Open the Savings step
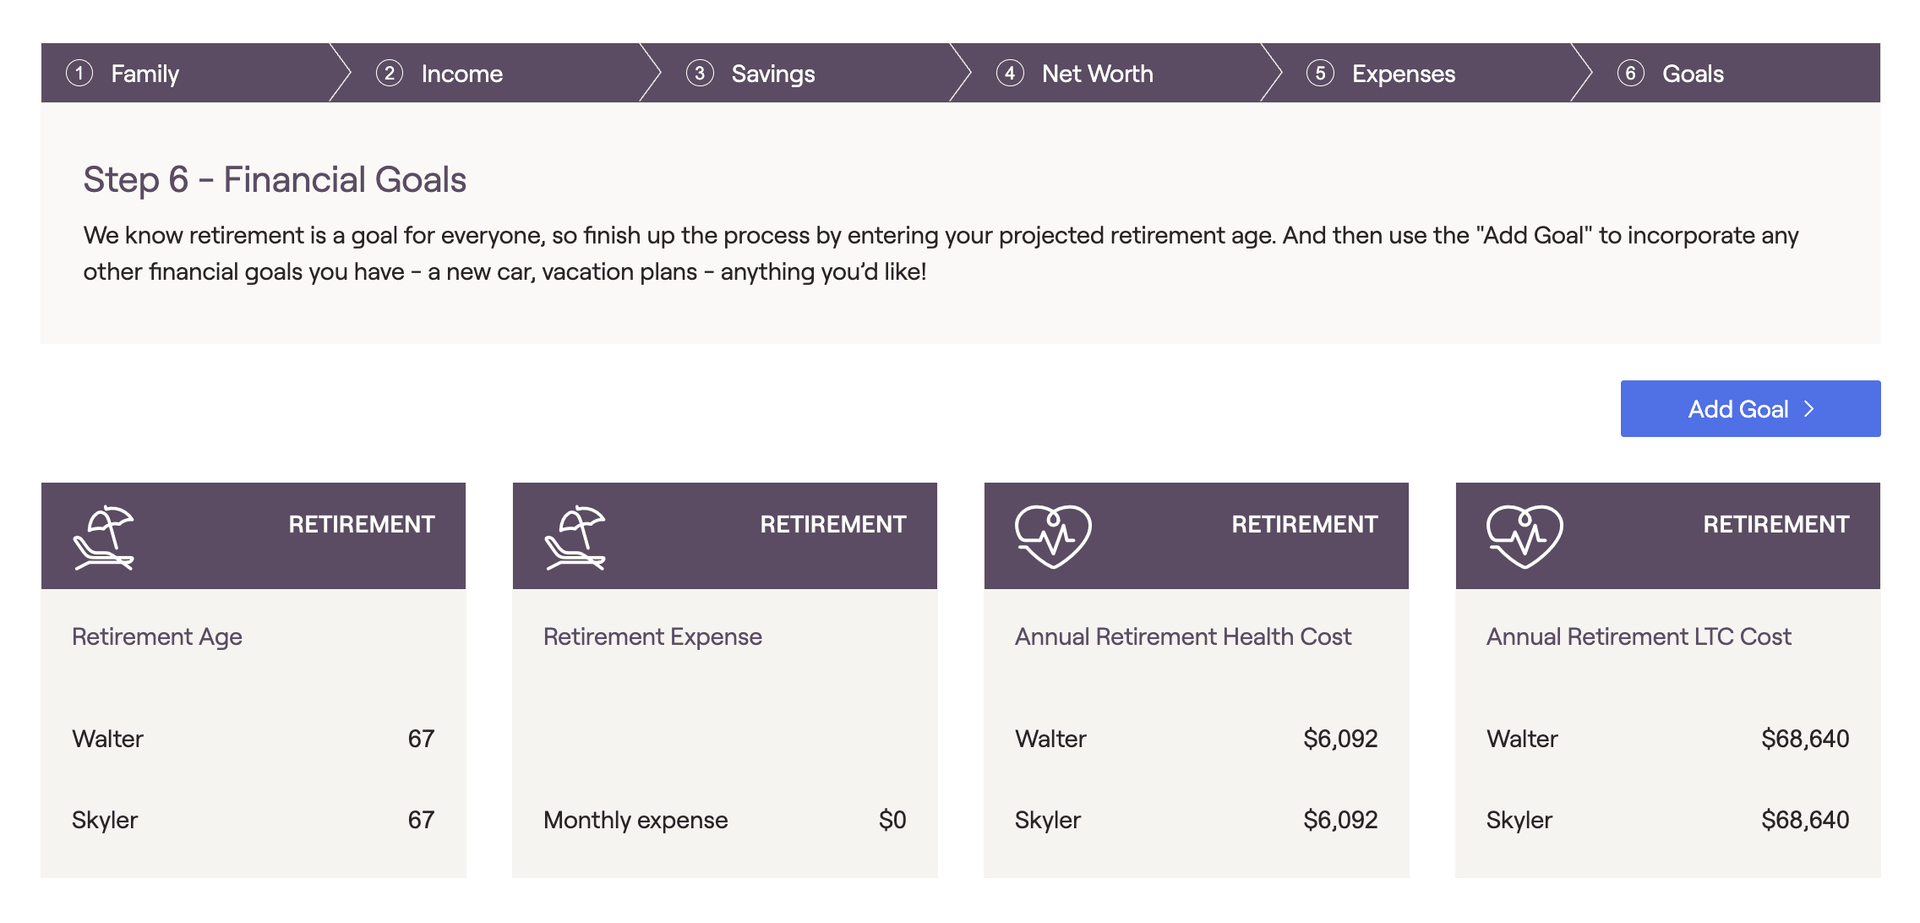 (772, 74)
